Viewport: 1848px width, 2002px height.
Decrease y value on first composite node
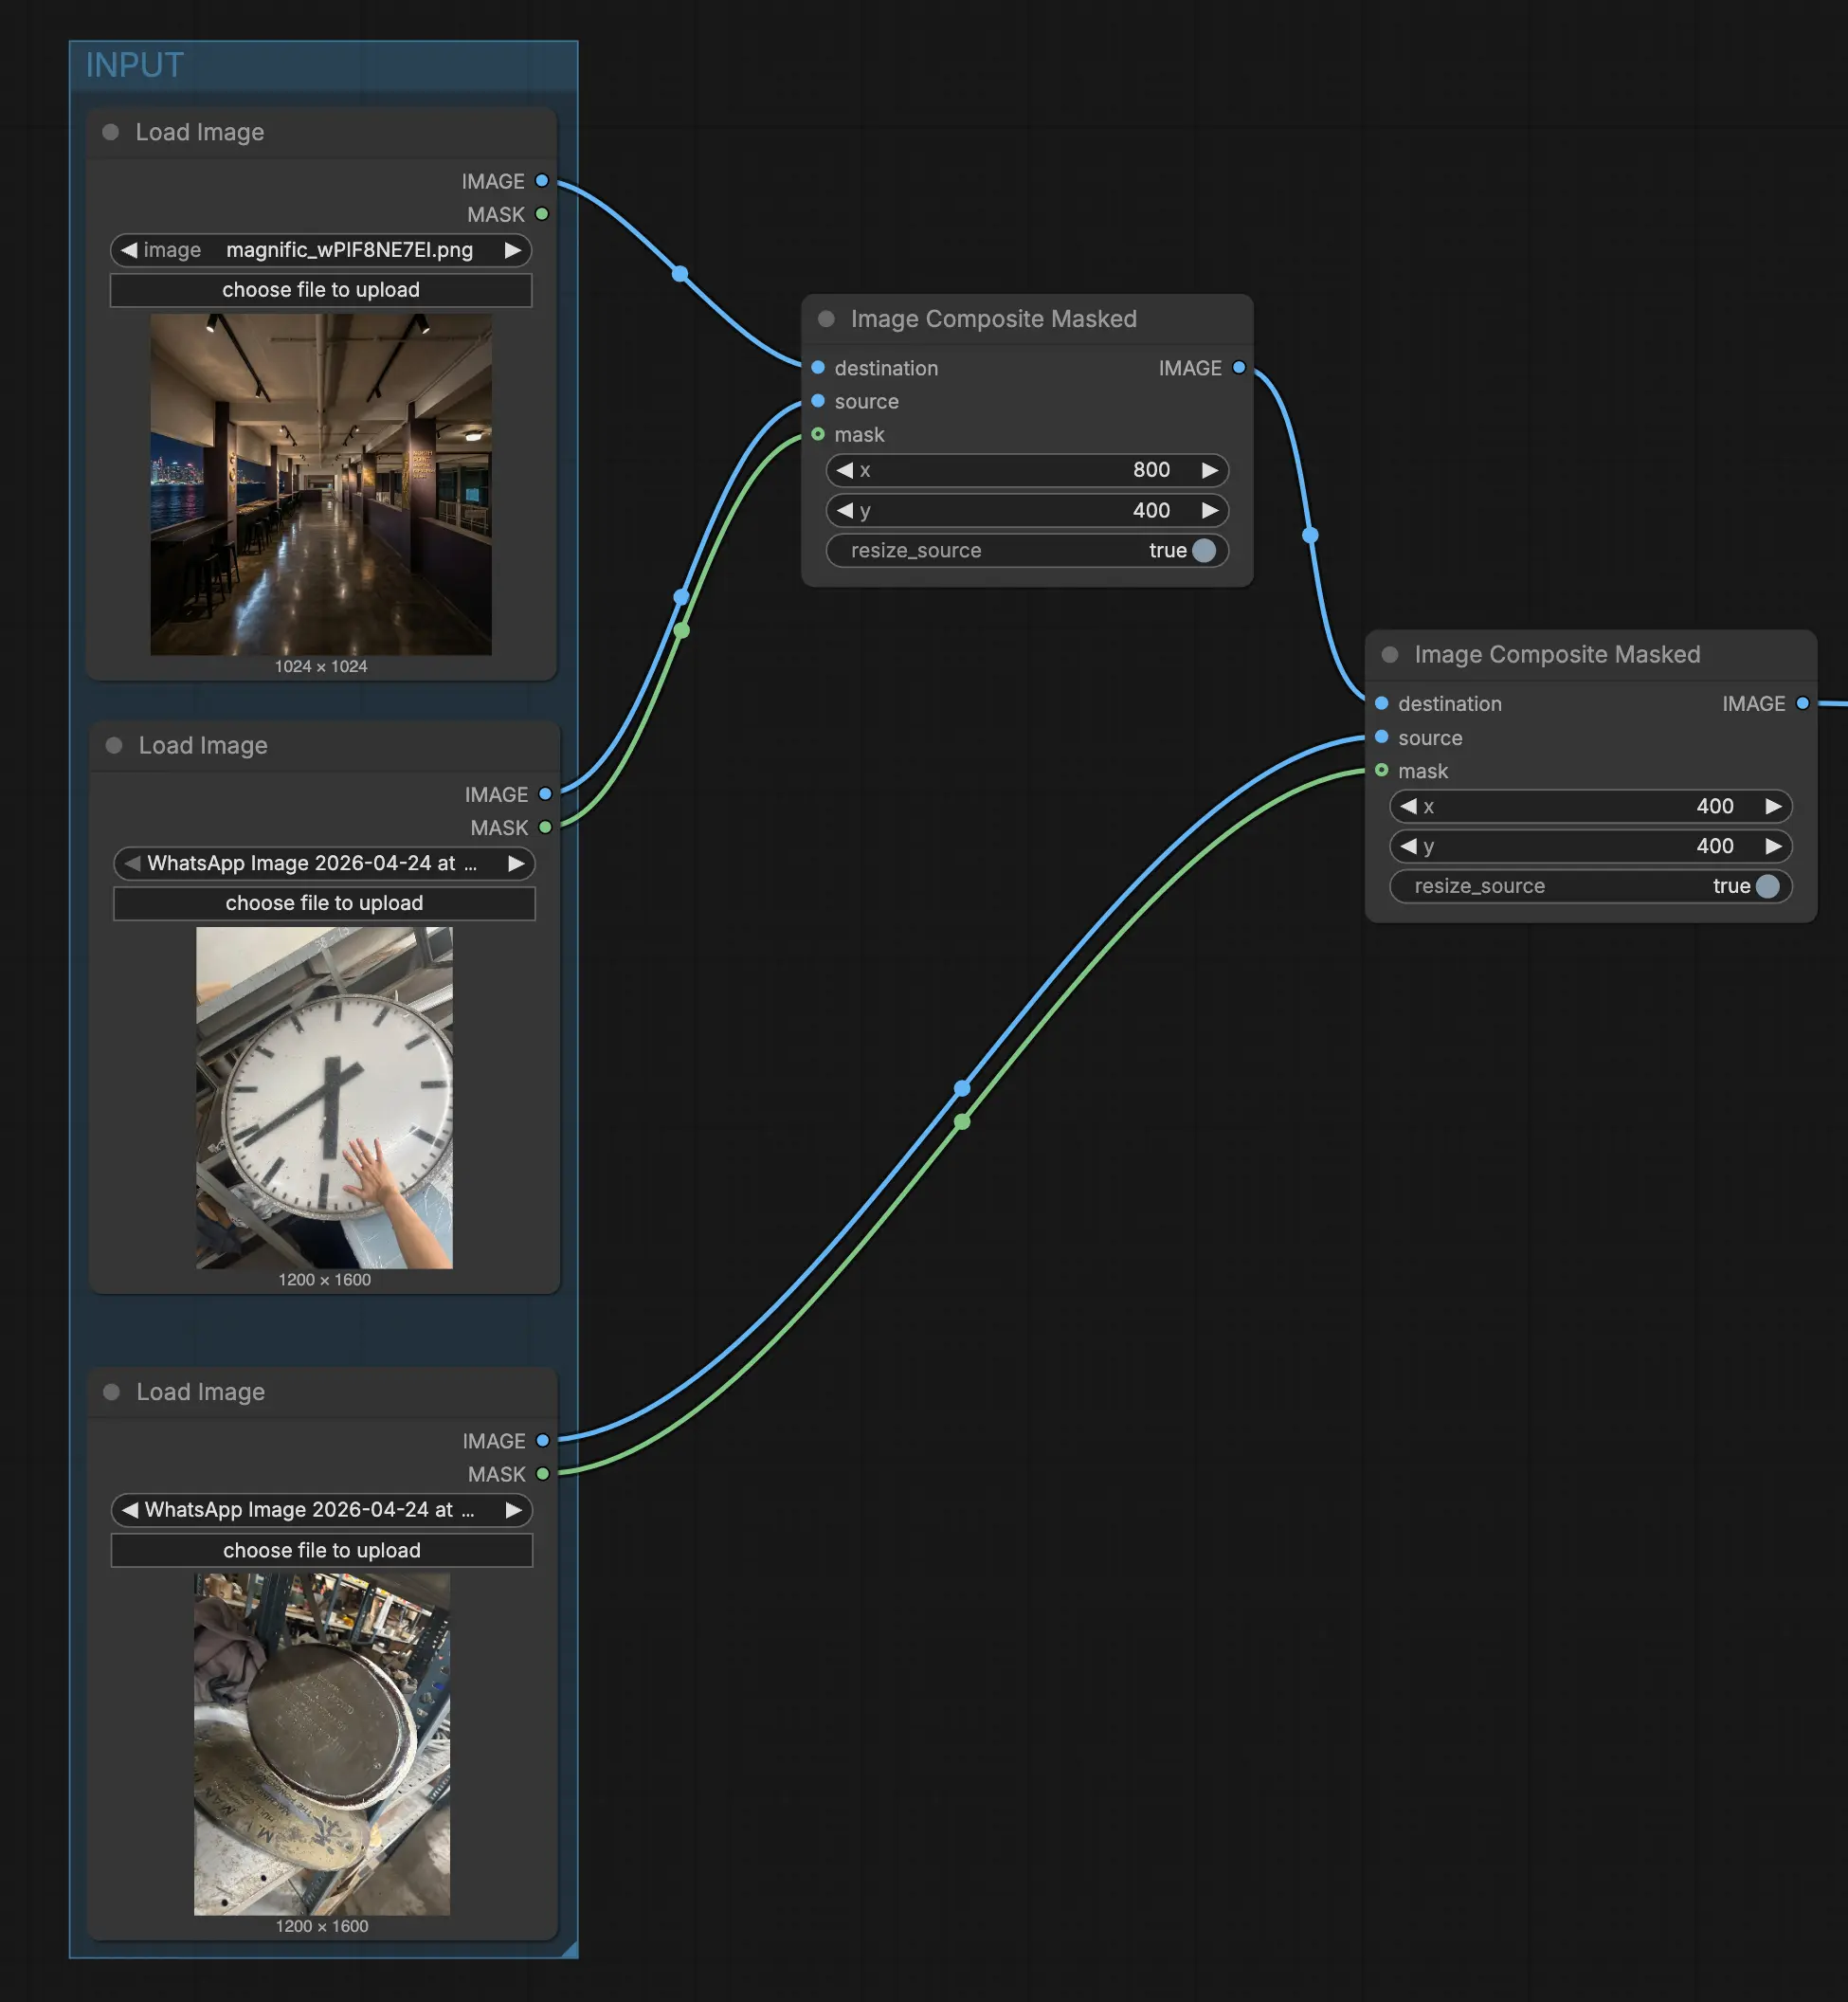pos(845,510)
